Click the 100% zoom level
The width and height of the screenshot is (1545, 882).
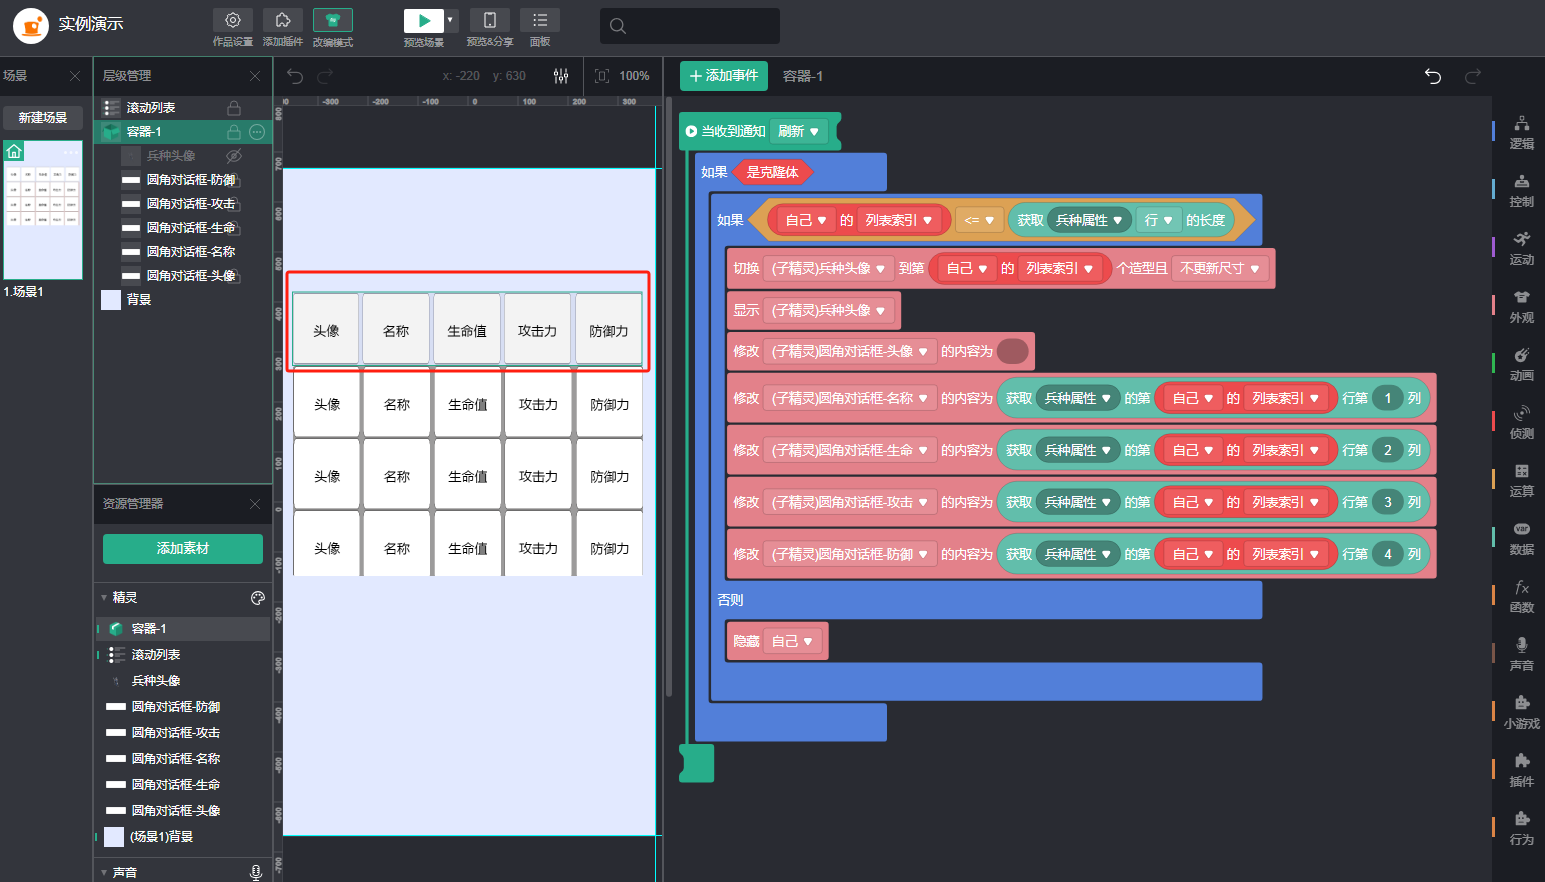point(634,76)
